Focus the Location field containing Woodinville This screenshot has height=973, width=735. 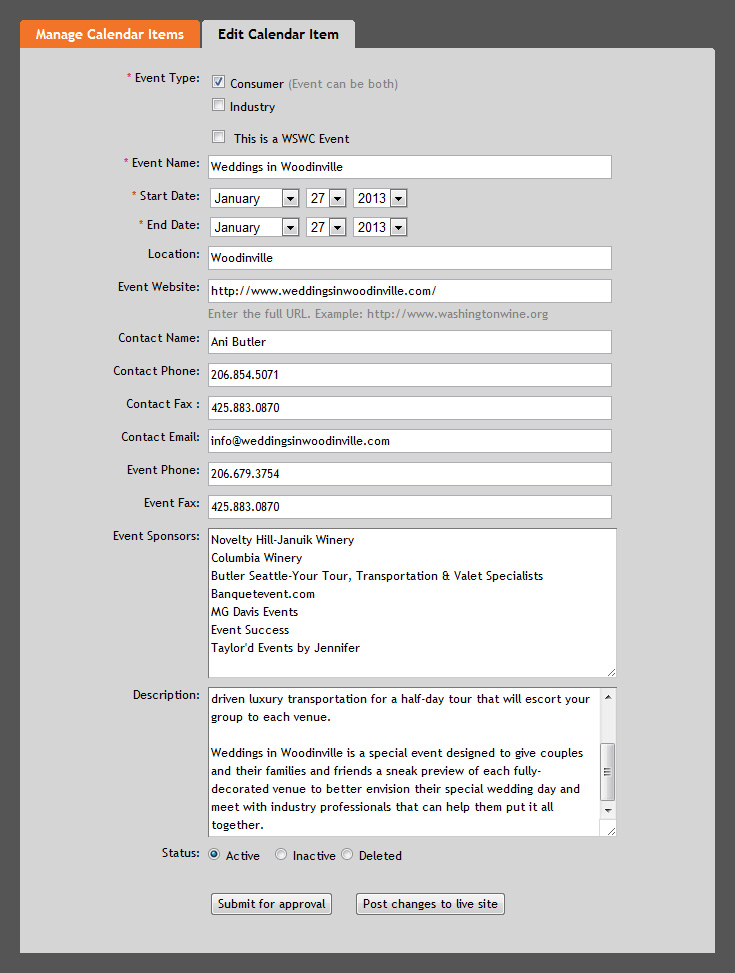[x=410, y=258]
